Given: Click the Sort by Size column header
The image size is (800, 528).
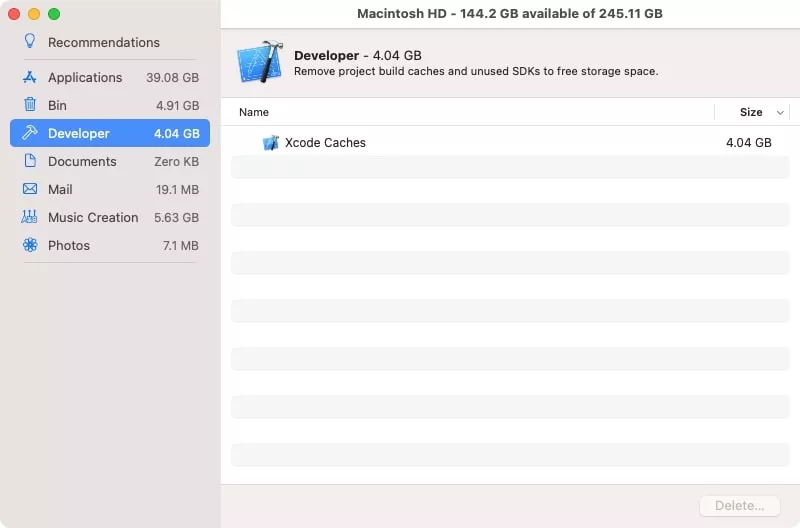Looking at the screenshot, I should tap(750, 112).
